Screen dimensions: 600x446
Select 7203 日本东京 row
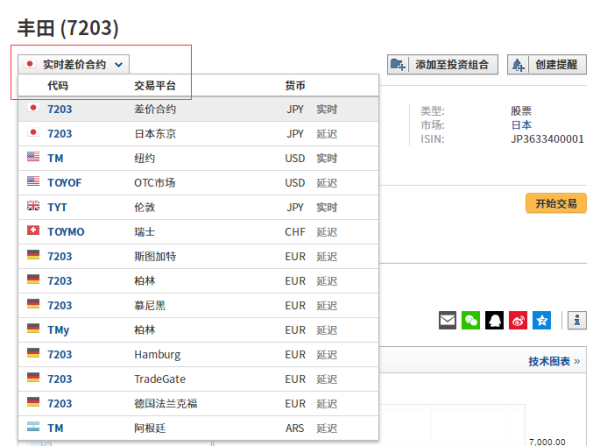click(x=198, y=134)
